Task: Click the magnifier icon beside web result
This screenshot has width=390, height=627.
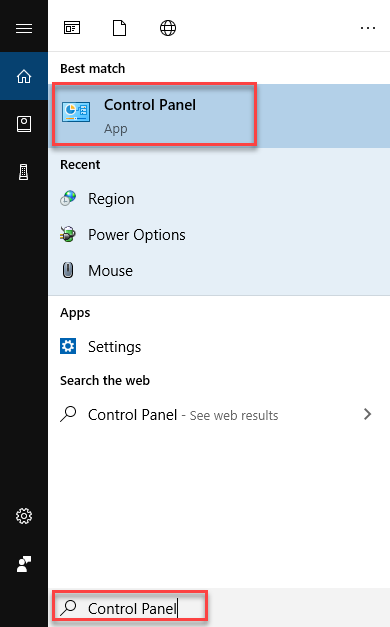Action: click(x=68, y=414)
